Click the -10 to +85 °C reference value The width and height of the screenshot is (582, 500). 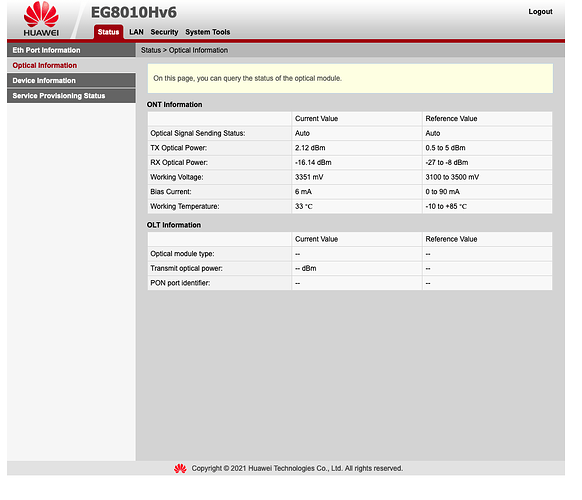tap(446, 206)
